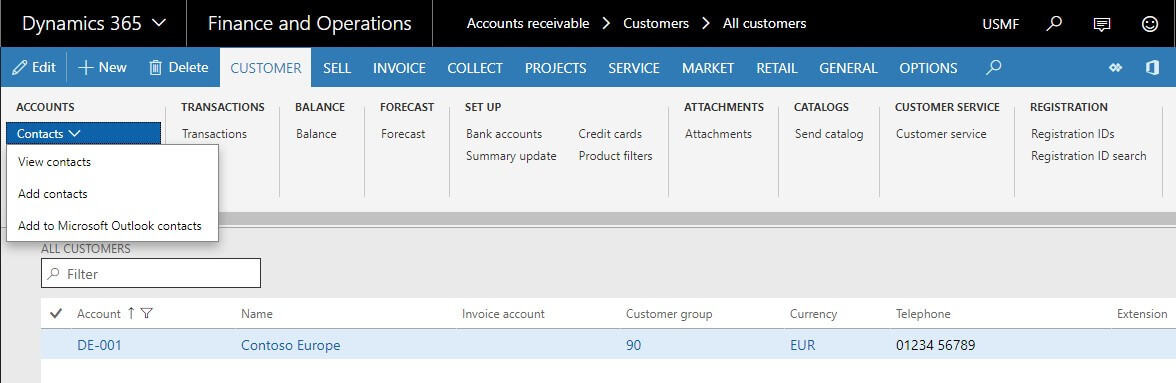
Task: Open the messages icon in the header
Action: (1102, 24)
